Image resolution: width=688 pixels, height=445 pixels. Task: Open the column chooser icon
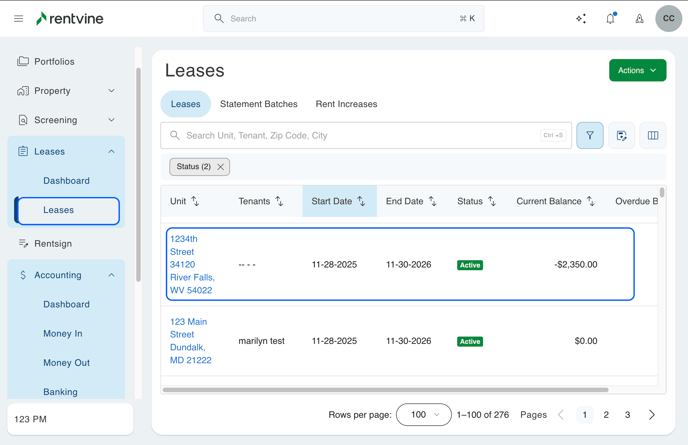(653, 135)
